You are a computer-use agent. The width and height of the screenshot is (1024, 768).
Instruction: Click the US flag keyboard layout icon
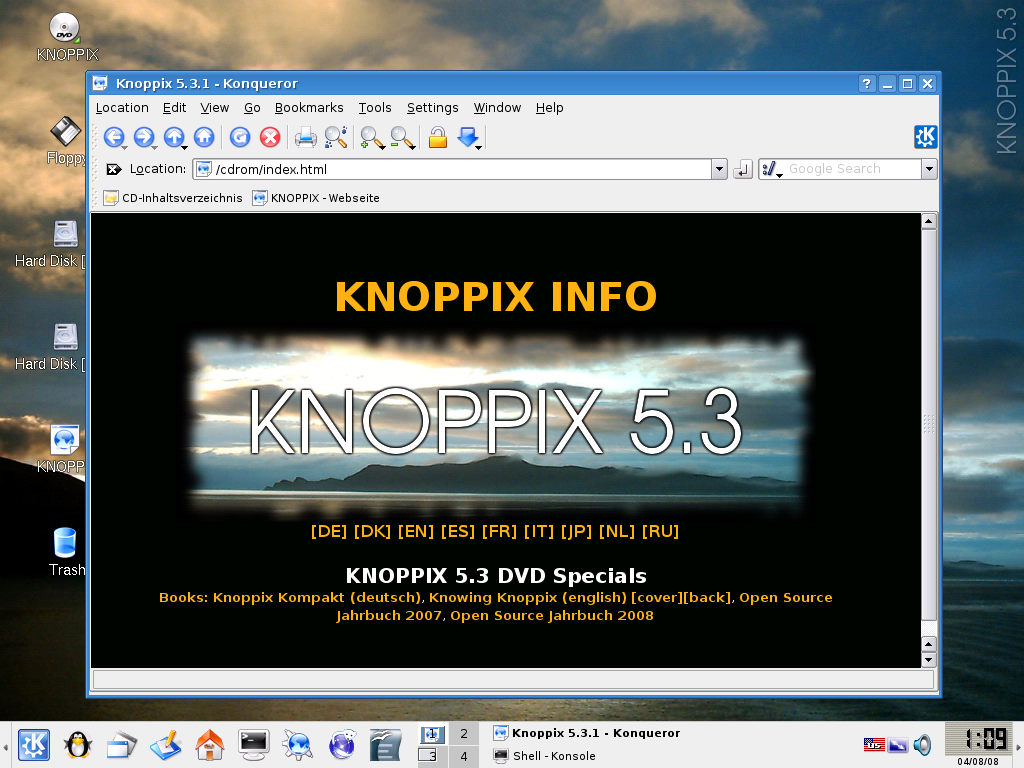click(x=874, y=744)
